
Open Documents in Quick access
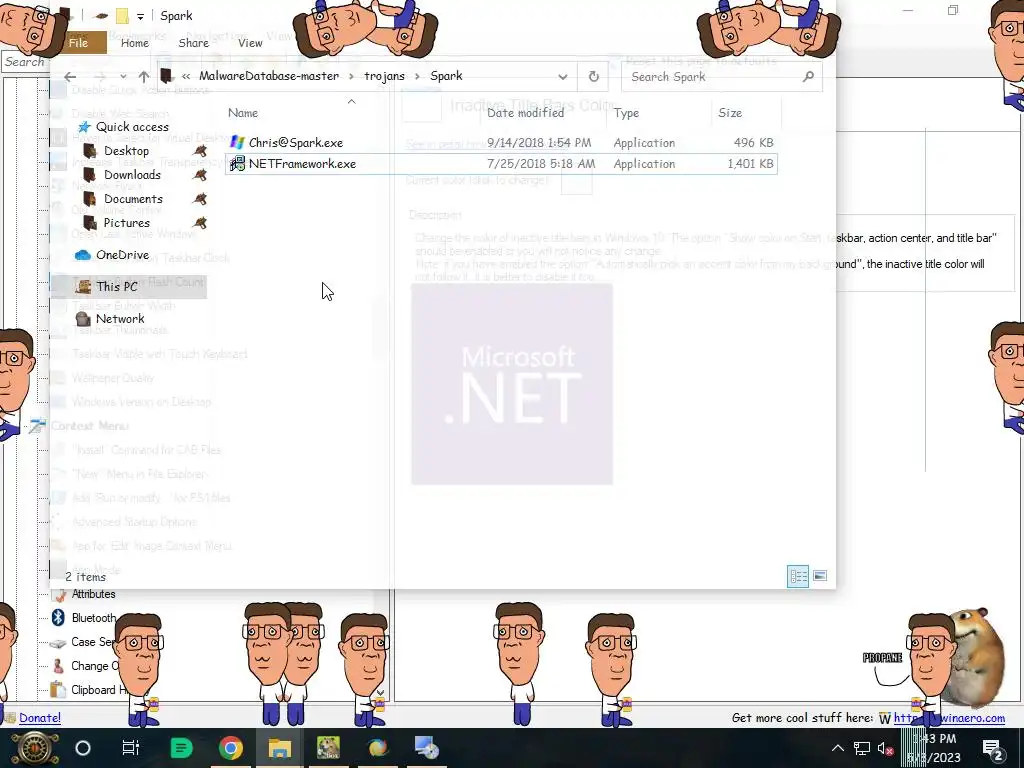point(133,199)
